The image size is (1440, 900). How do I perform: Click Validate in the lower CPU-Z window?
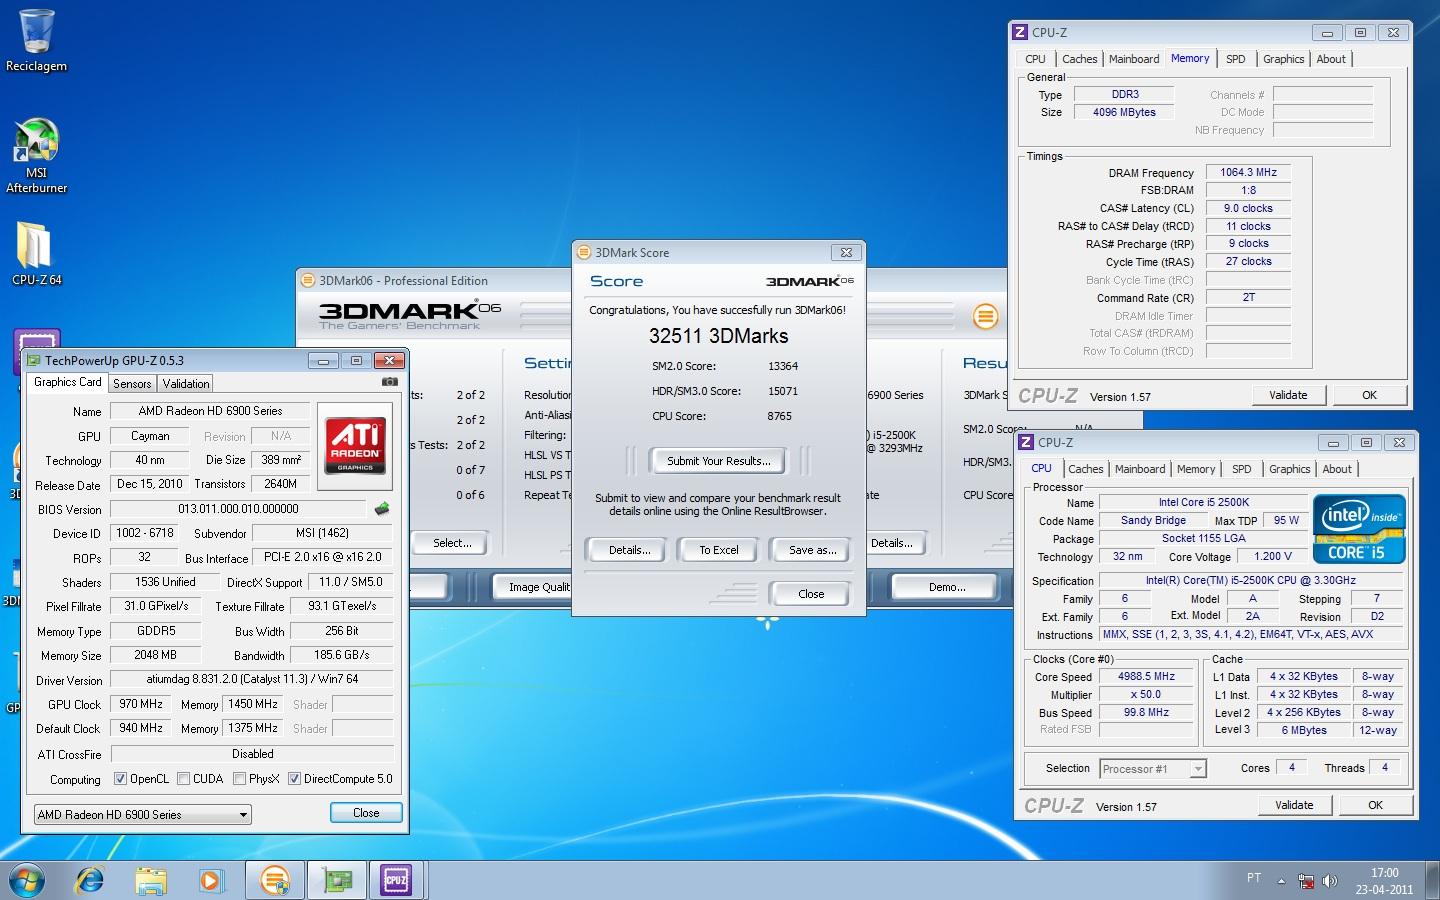[x=1294, y=805]
